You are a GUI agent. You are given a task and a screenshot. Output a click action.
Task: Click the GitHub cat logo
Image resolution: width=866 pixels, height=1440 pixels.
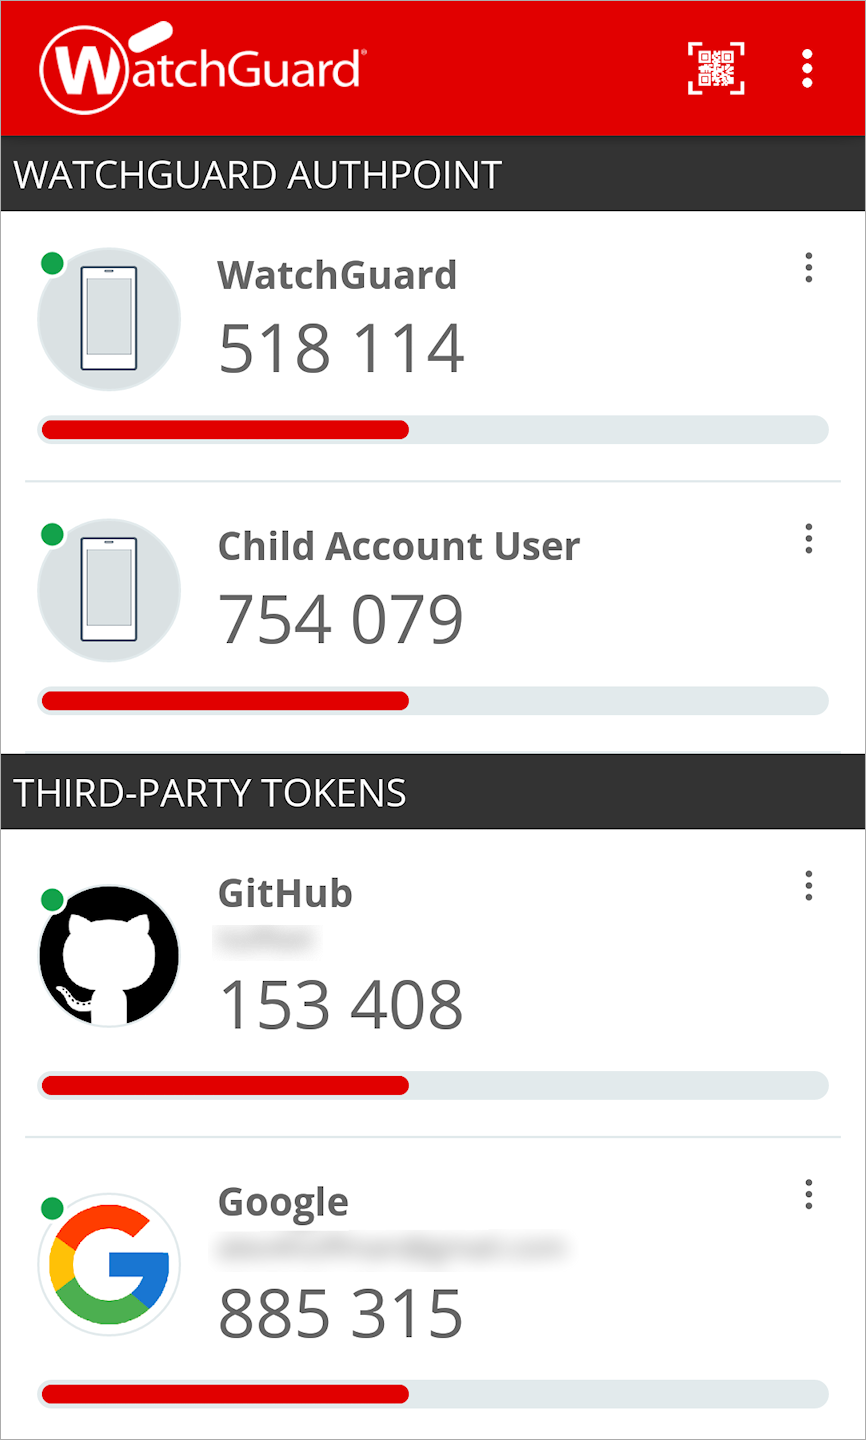coord(108,954)
